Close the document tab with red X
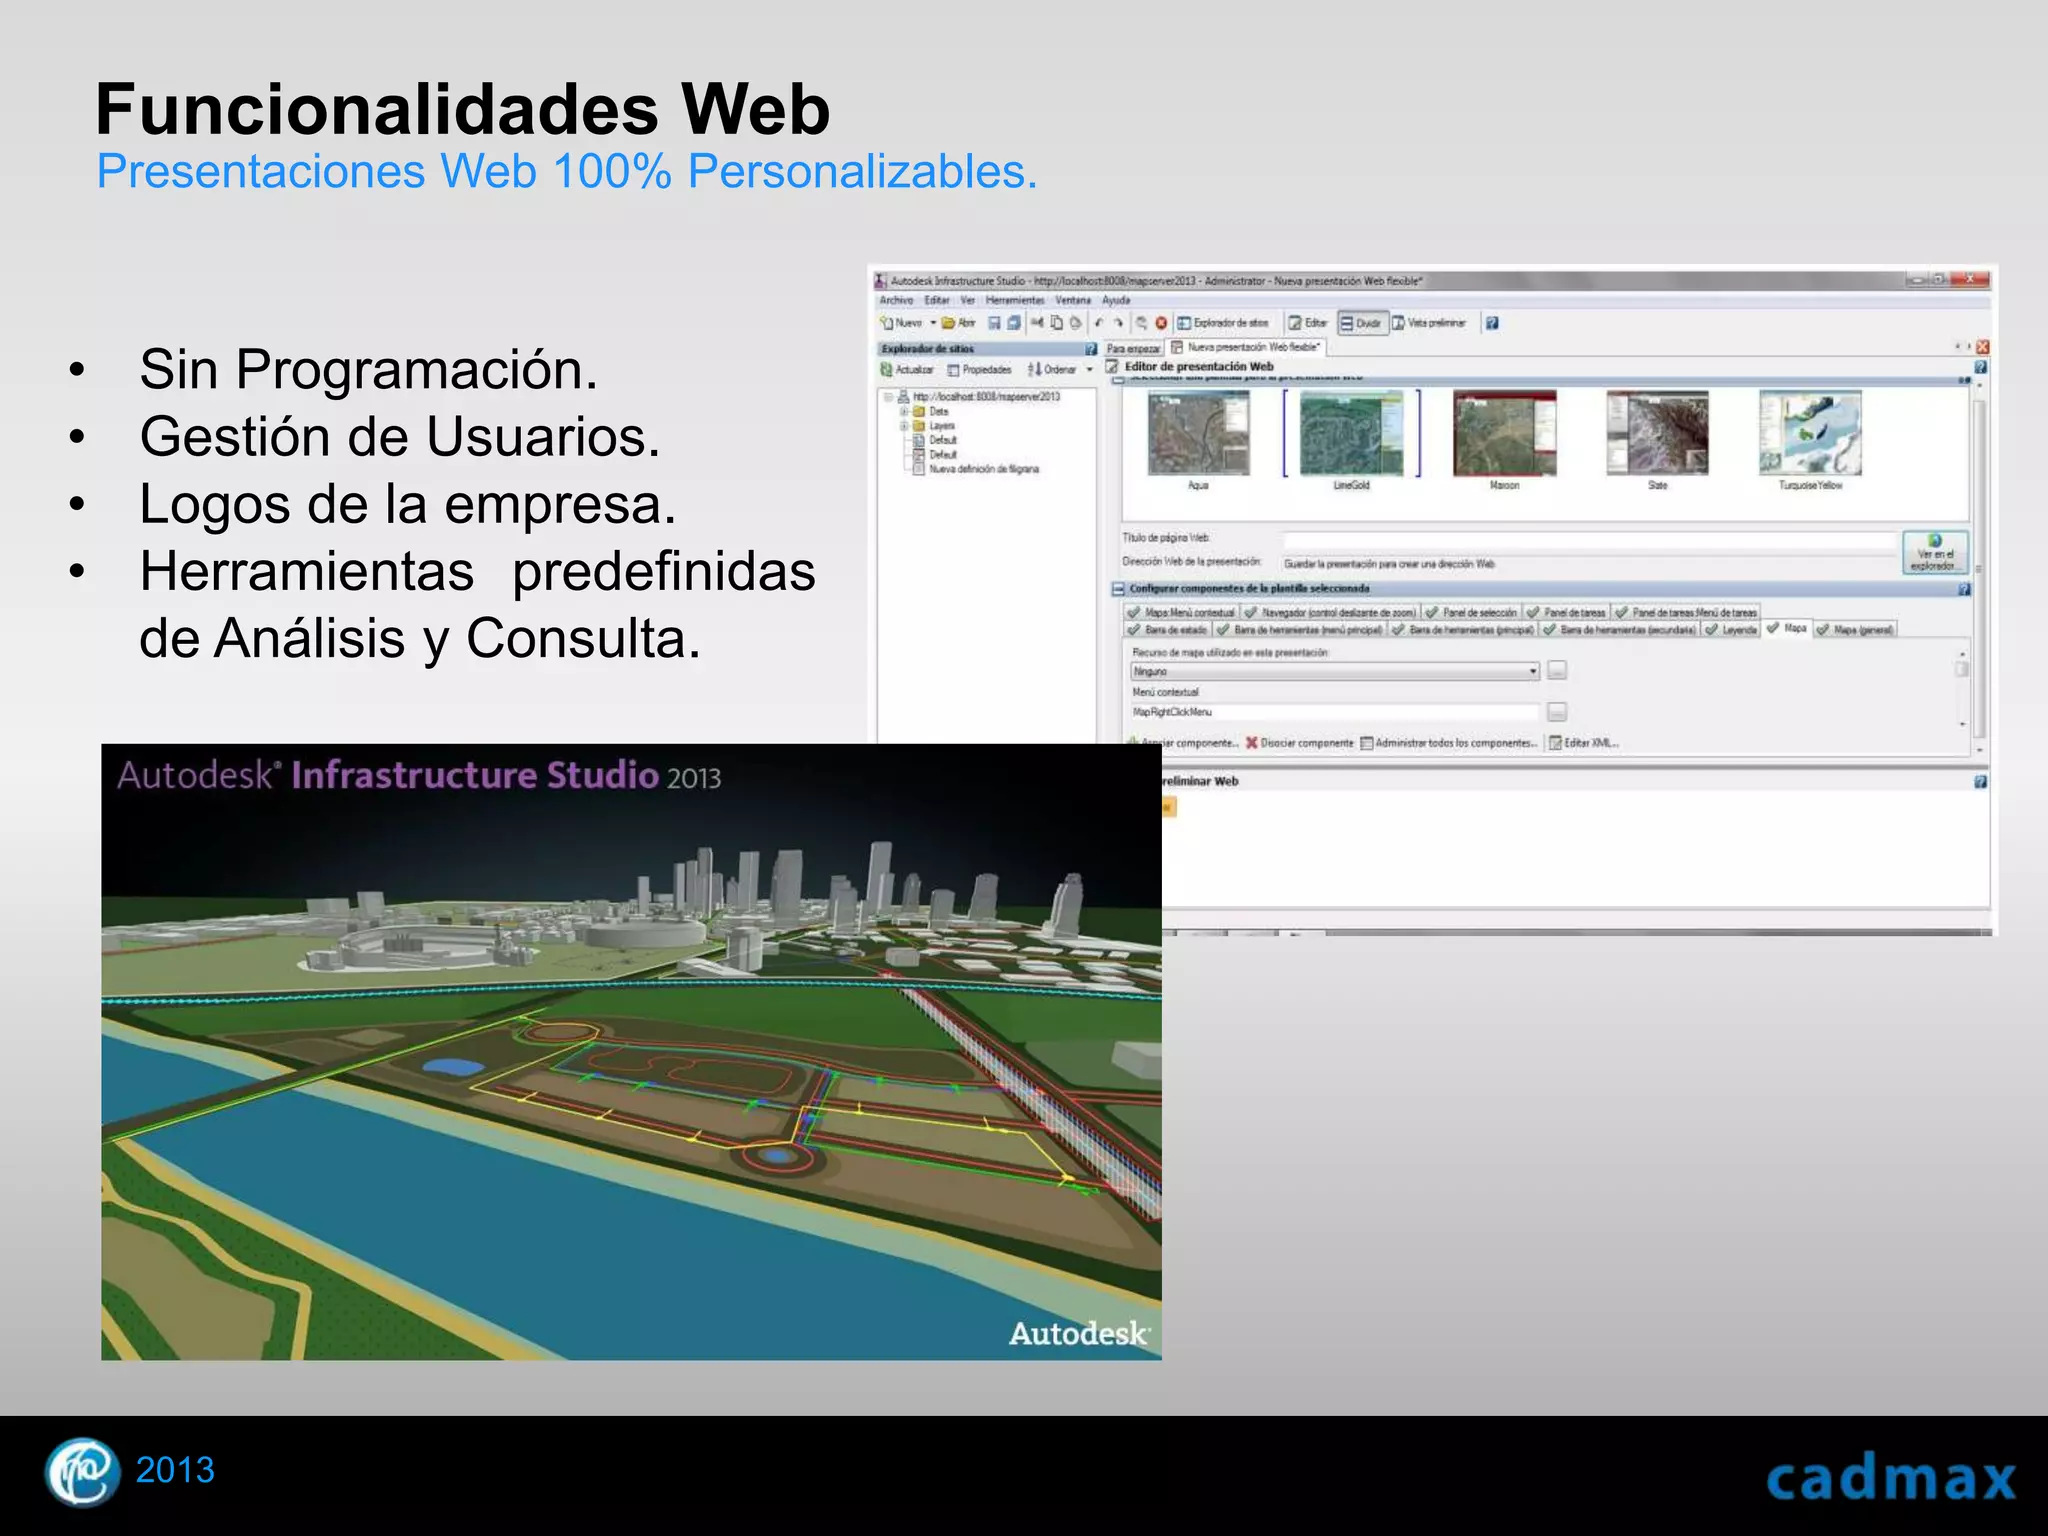The height and width of the screenshot is (1536, 2048). click(1983, 347)
